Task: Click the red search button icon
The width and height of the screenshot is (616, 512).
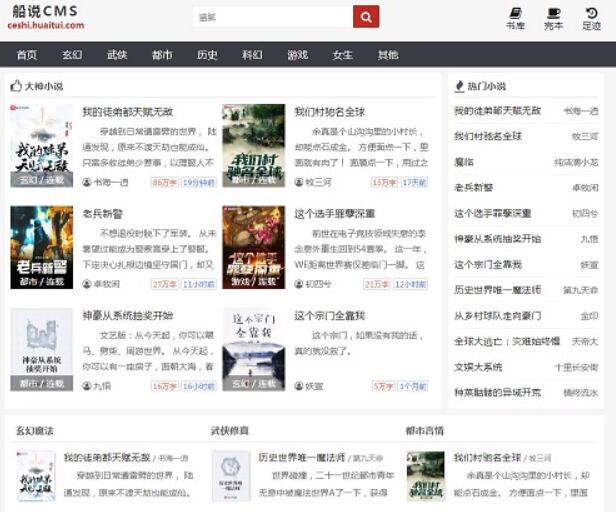Action: (x=366, y=17)
